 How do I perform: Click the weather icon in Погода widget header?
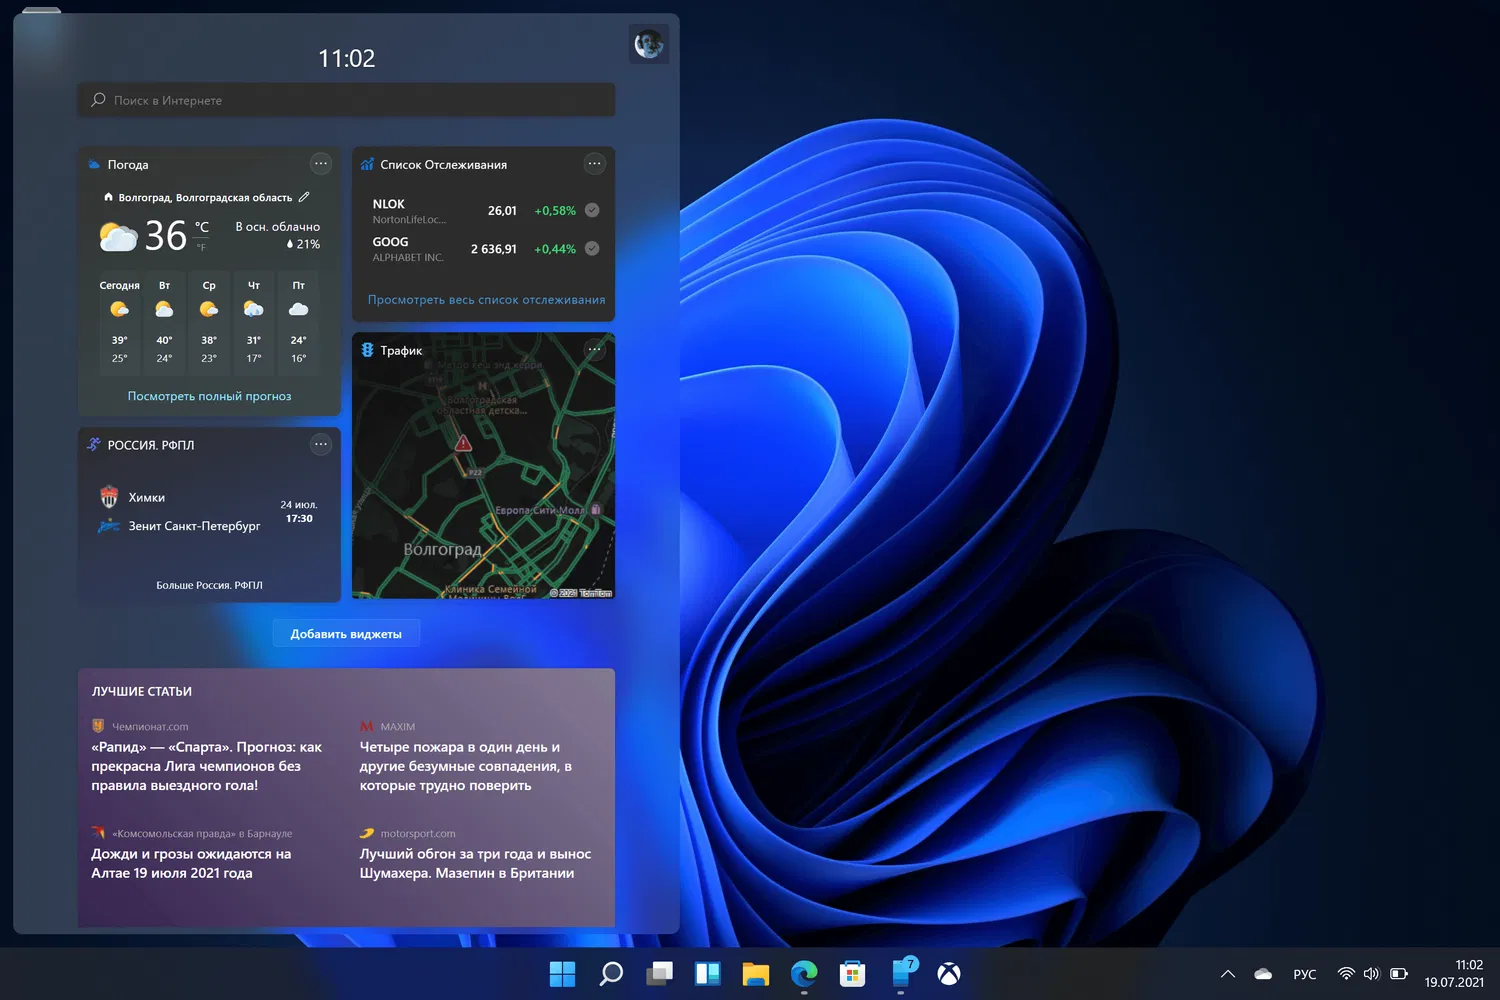[x=94, y=165]
